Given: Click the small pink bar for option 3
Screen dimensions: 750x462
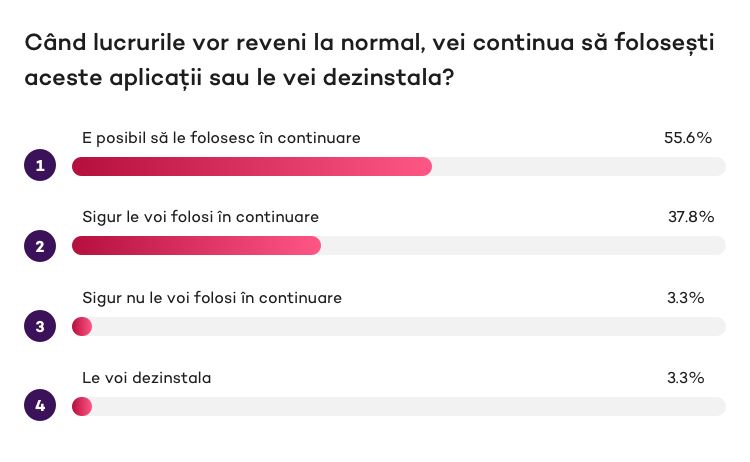Looking at the screenshot, I should coord(82,327).
